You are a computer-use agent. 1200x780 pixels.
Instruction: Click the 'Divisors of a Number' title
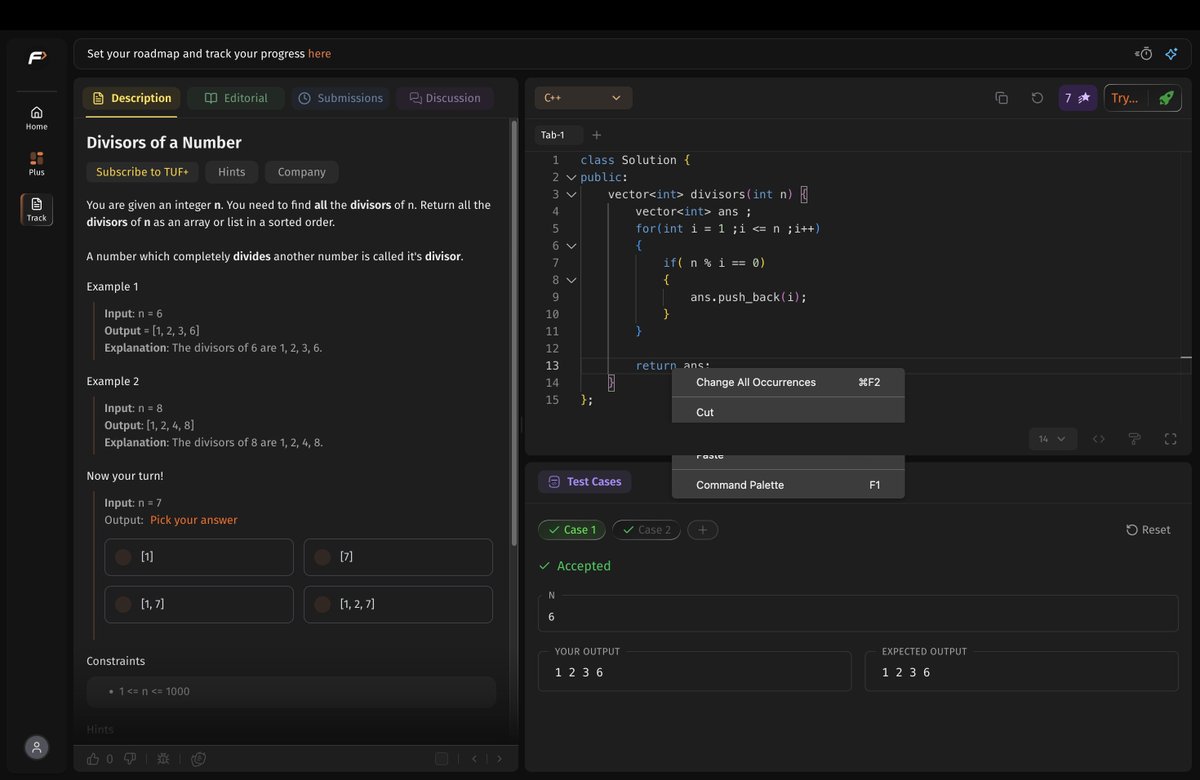coord(164,143)
